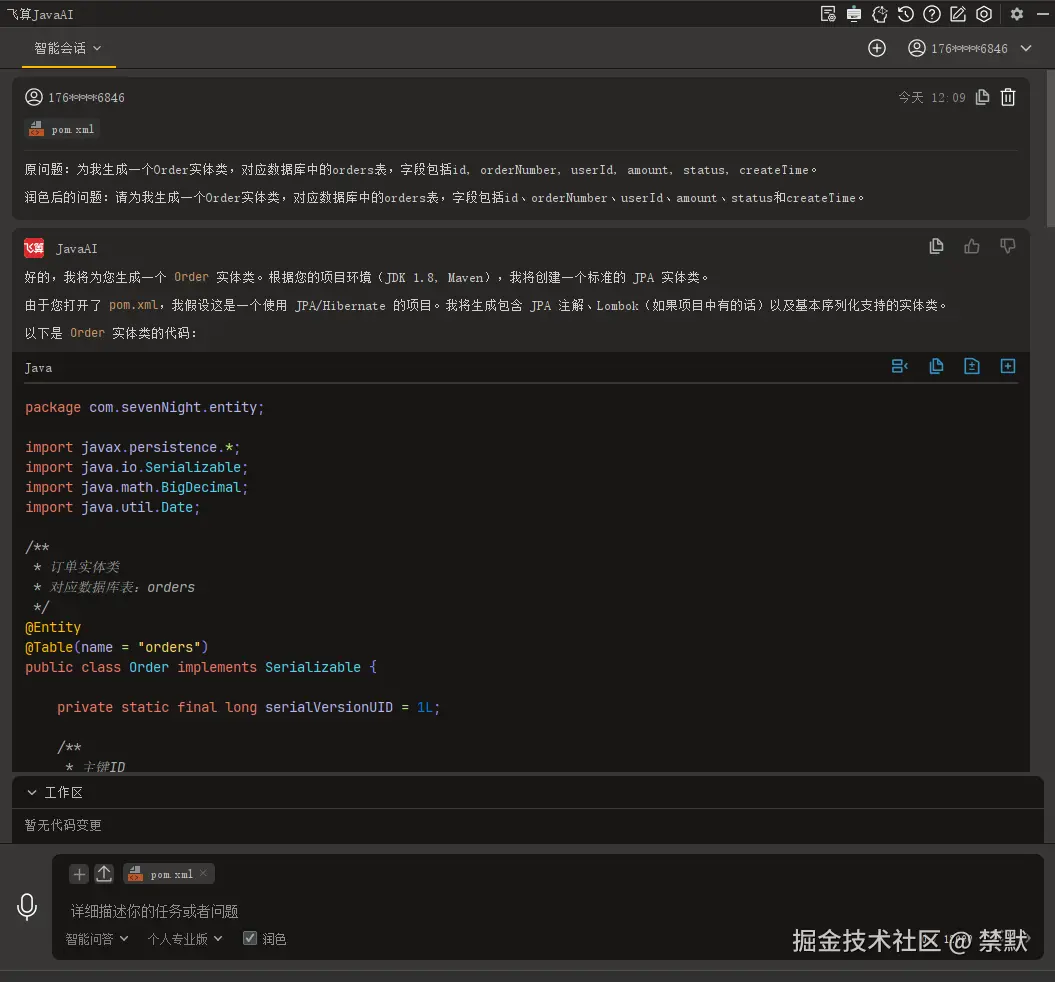Open the help question mark icon
Screen dimensions: 1055x982
(x=932, y=14)
